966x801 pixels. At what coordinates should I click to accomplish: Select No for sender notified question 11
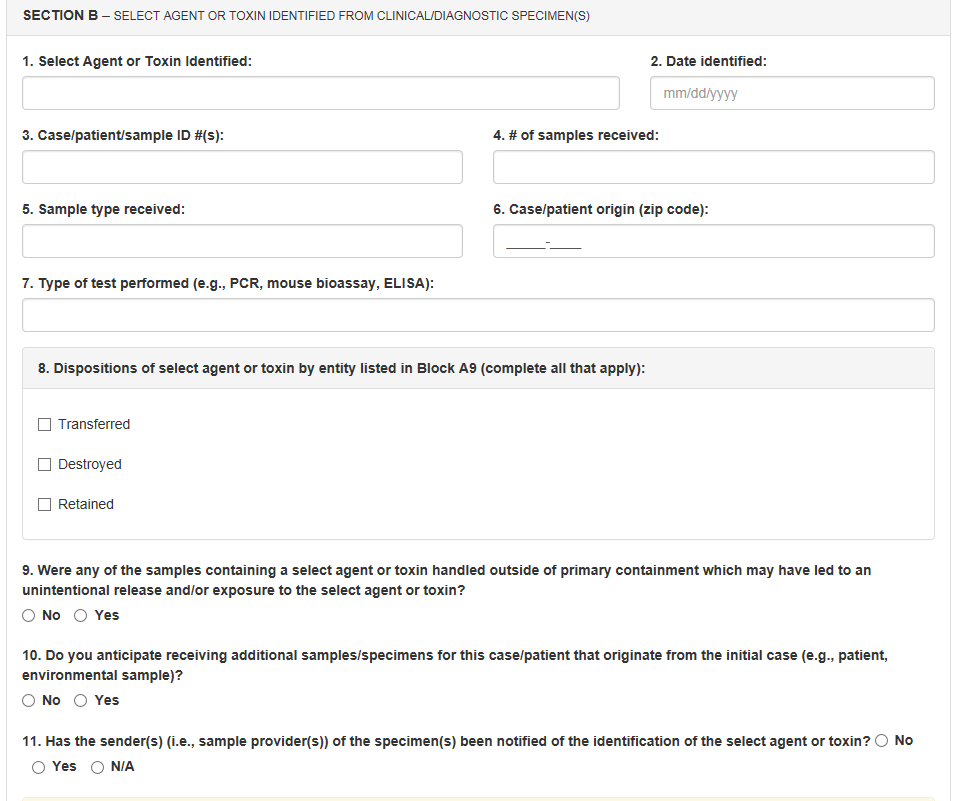coord(882,741)
